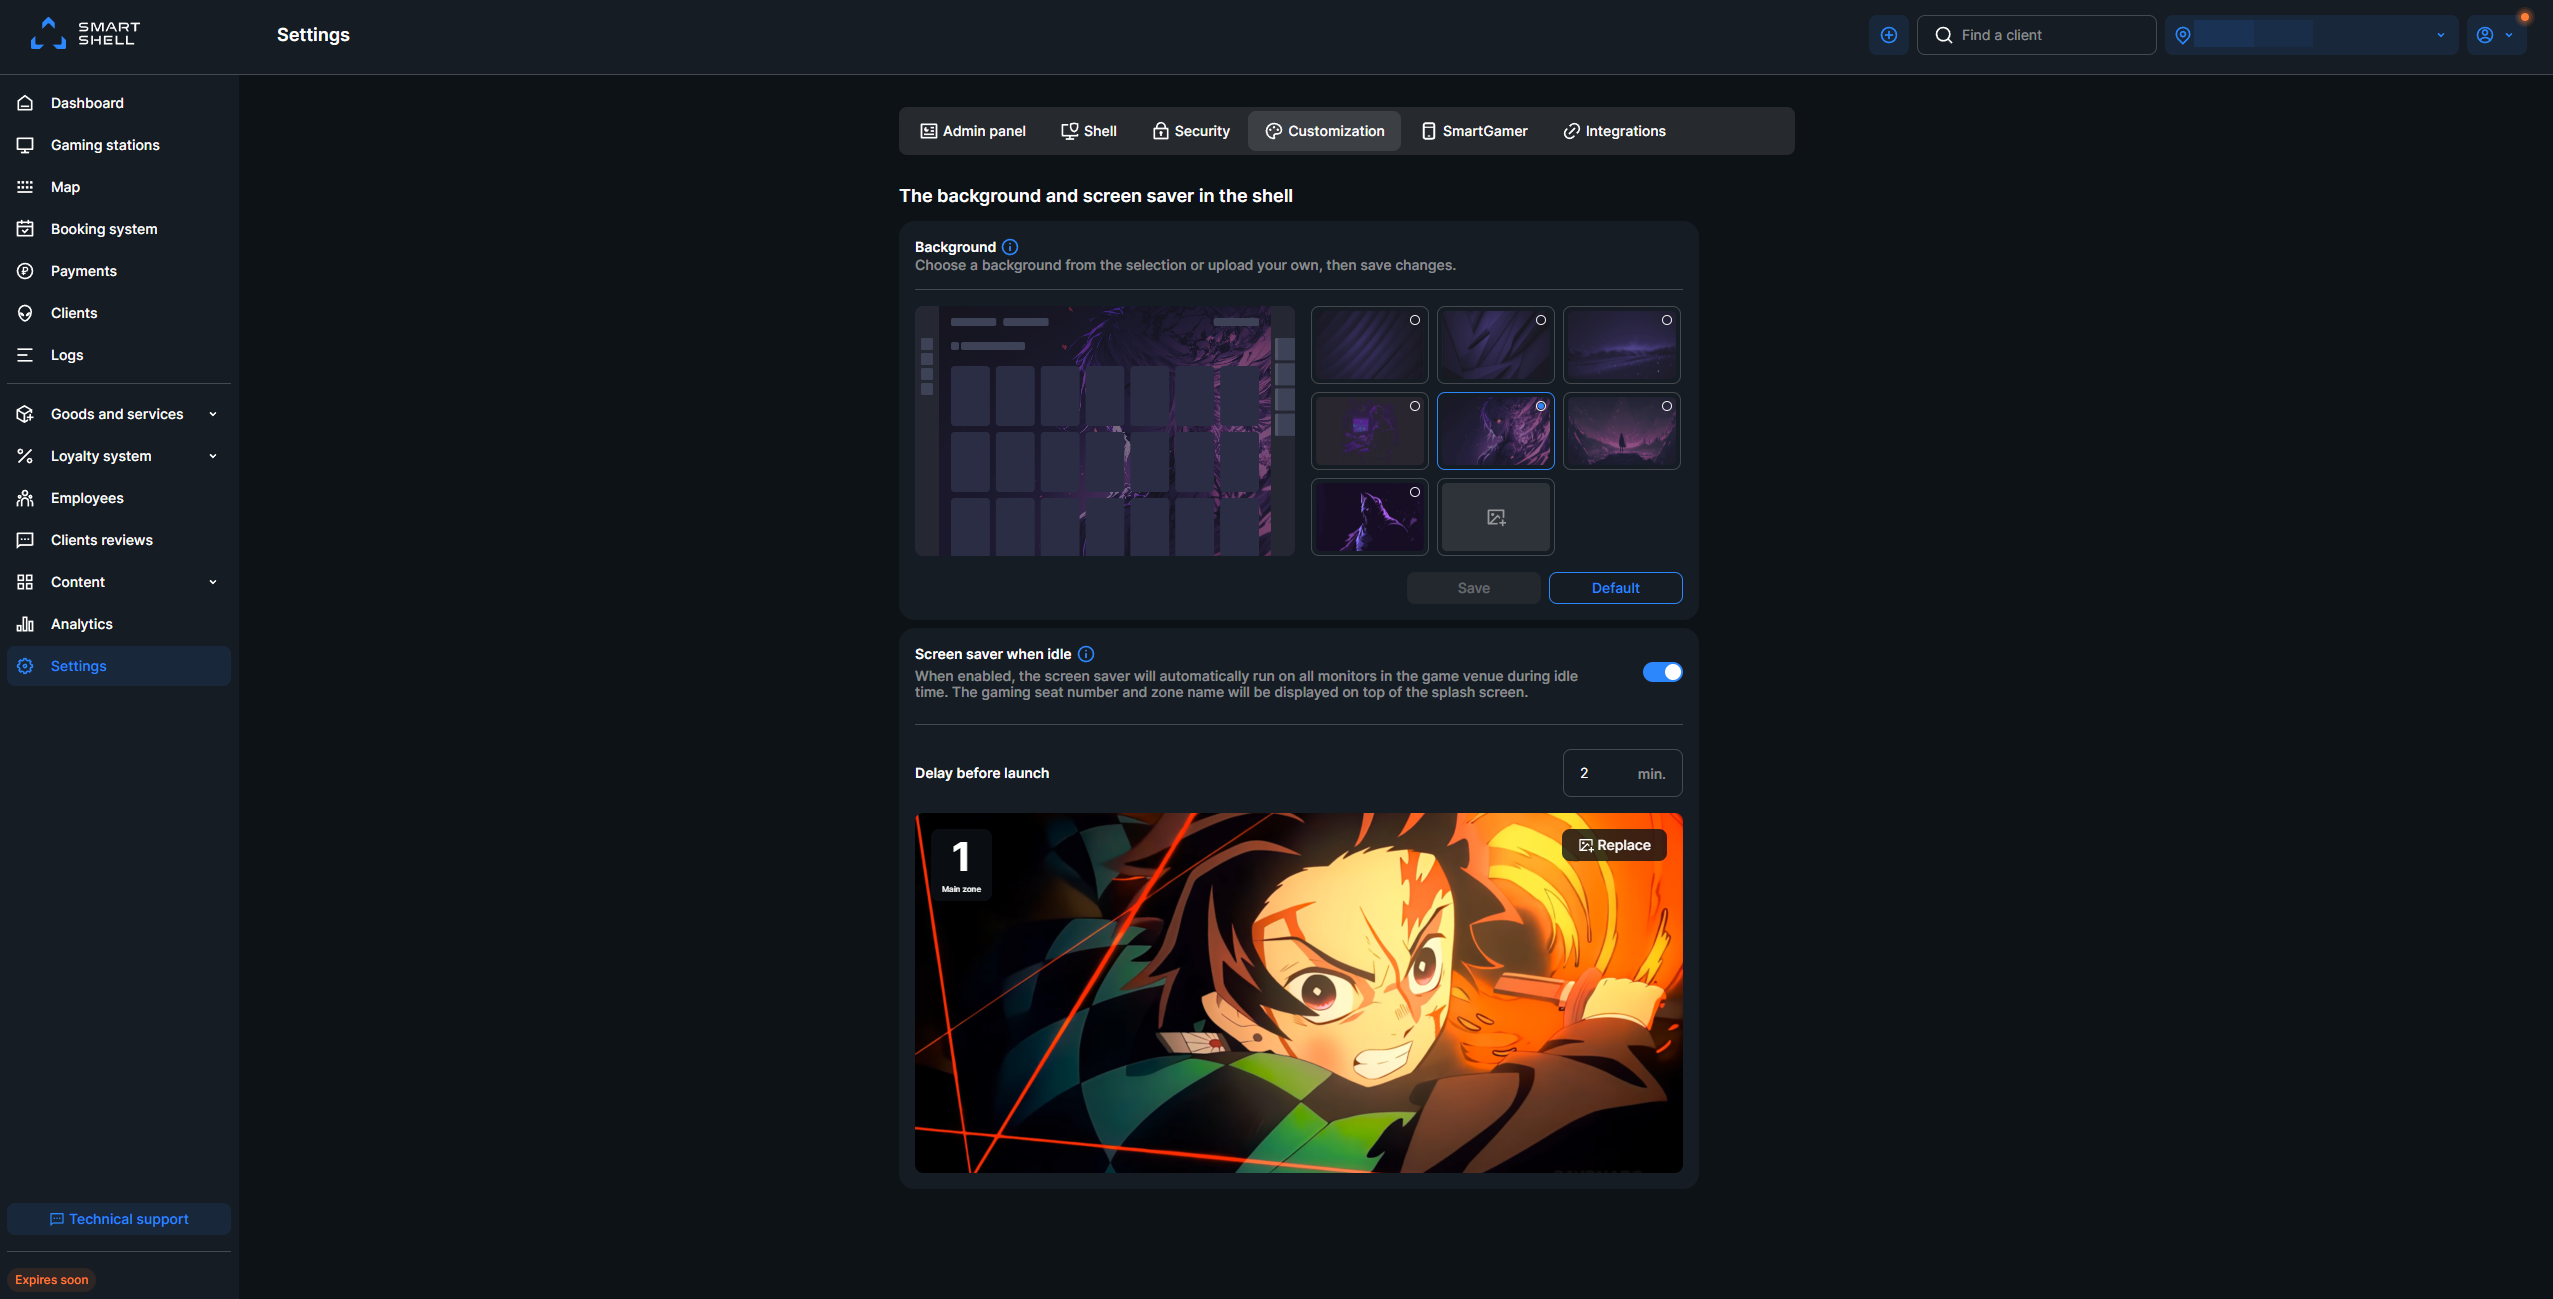Select the purple warrior background radio
The width and height of the screenshot is (2553, 1299).
[x=1415, y=492]
